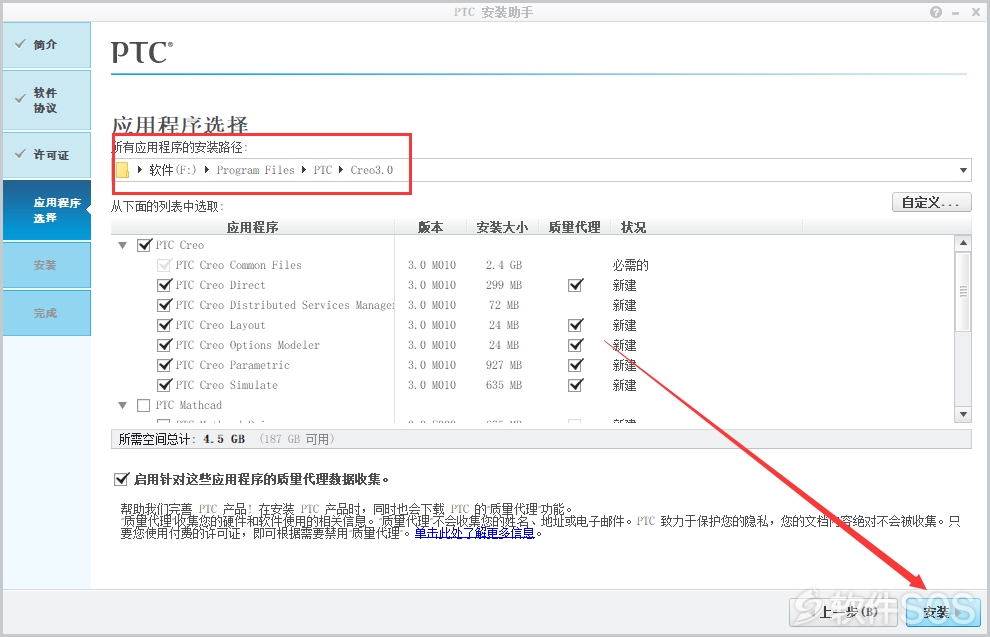Viewport: 990px width, 637px height.
Task: Click the application list scrollbar thumb
Action: (x=963, y=292)
